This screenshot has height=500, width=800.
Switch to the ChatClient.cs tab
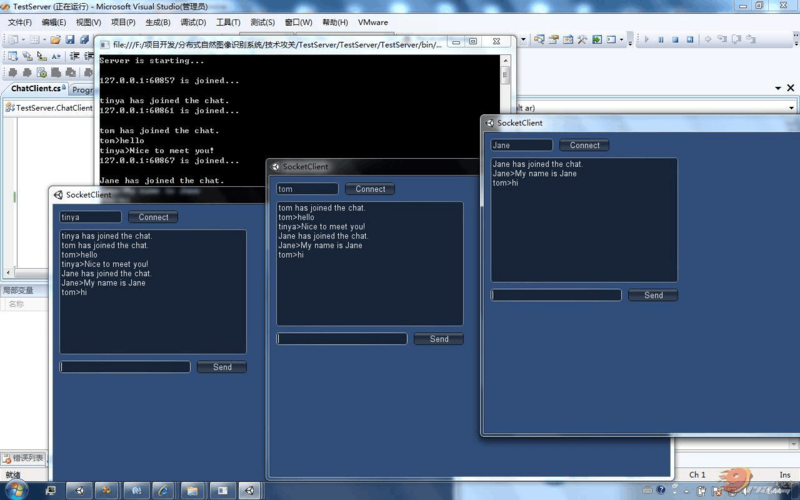(x=36, y=88)
